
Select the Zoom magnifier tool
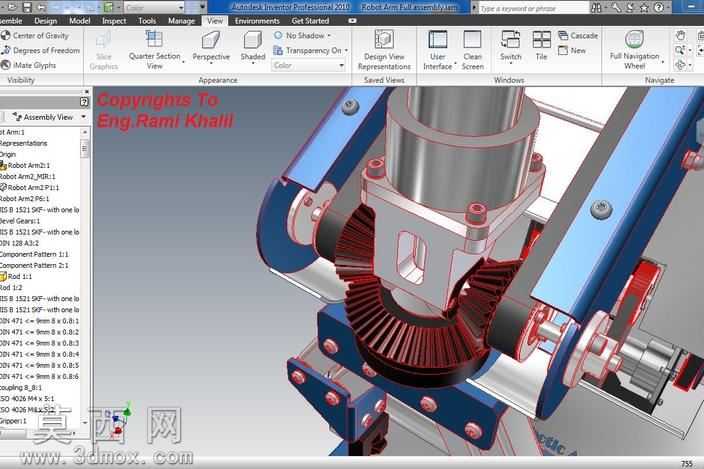[680, 50]
